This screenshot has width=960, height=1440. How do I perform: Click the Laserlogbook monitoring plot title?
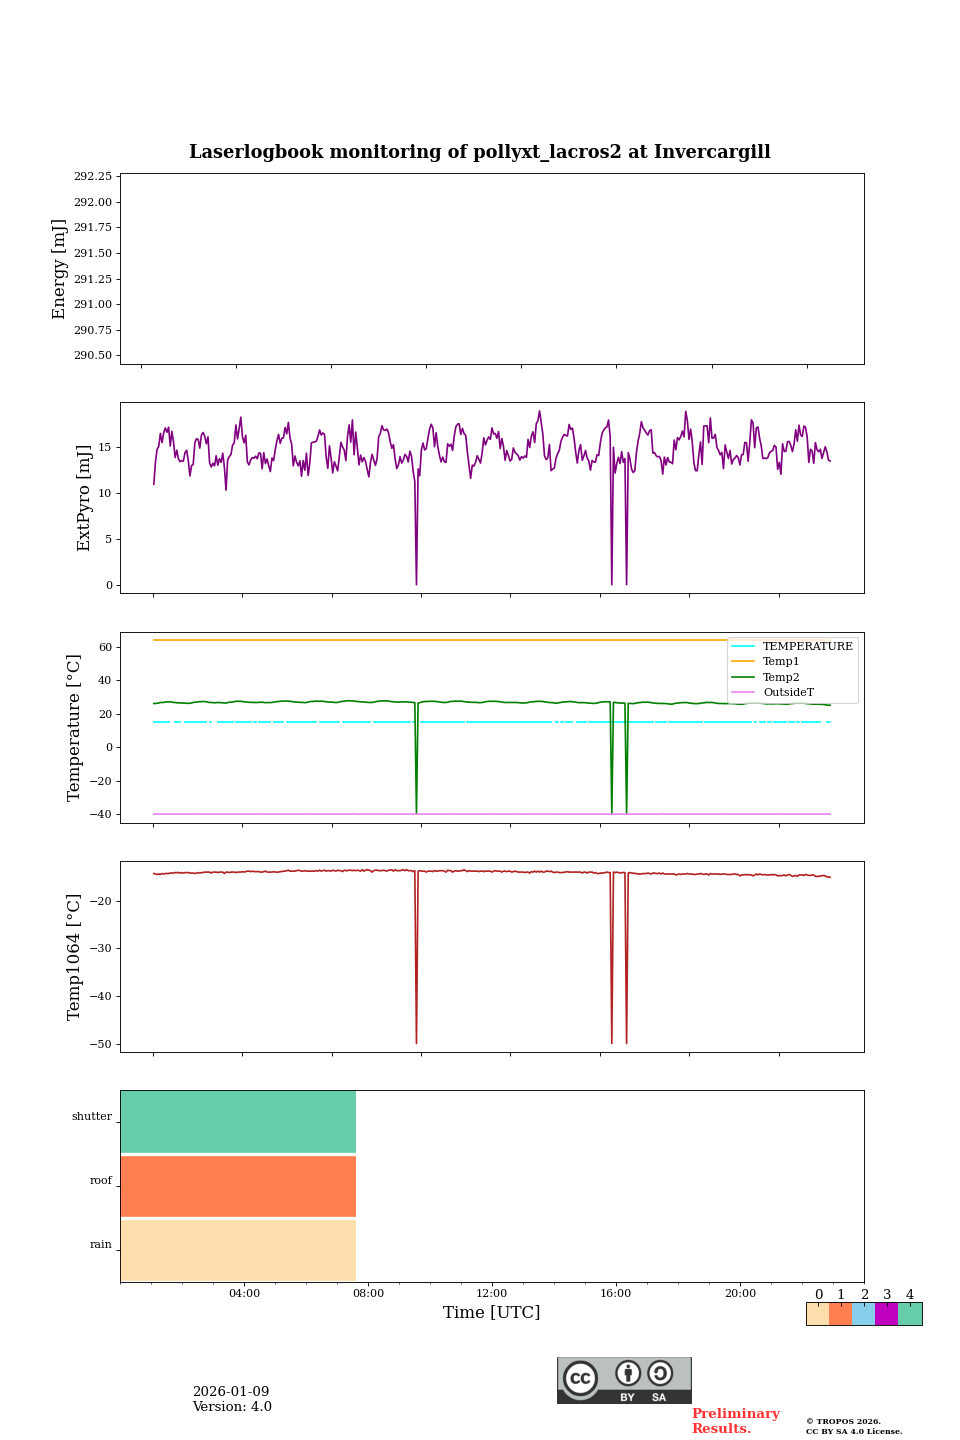480,152
